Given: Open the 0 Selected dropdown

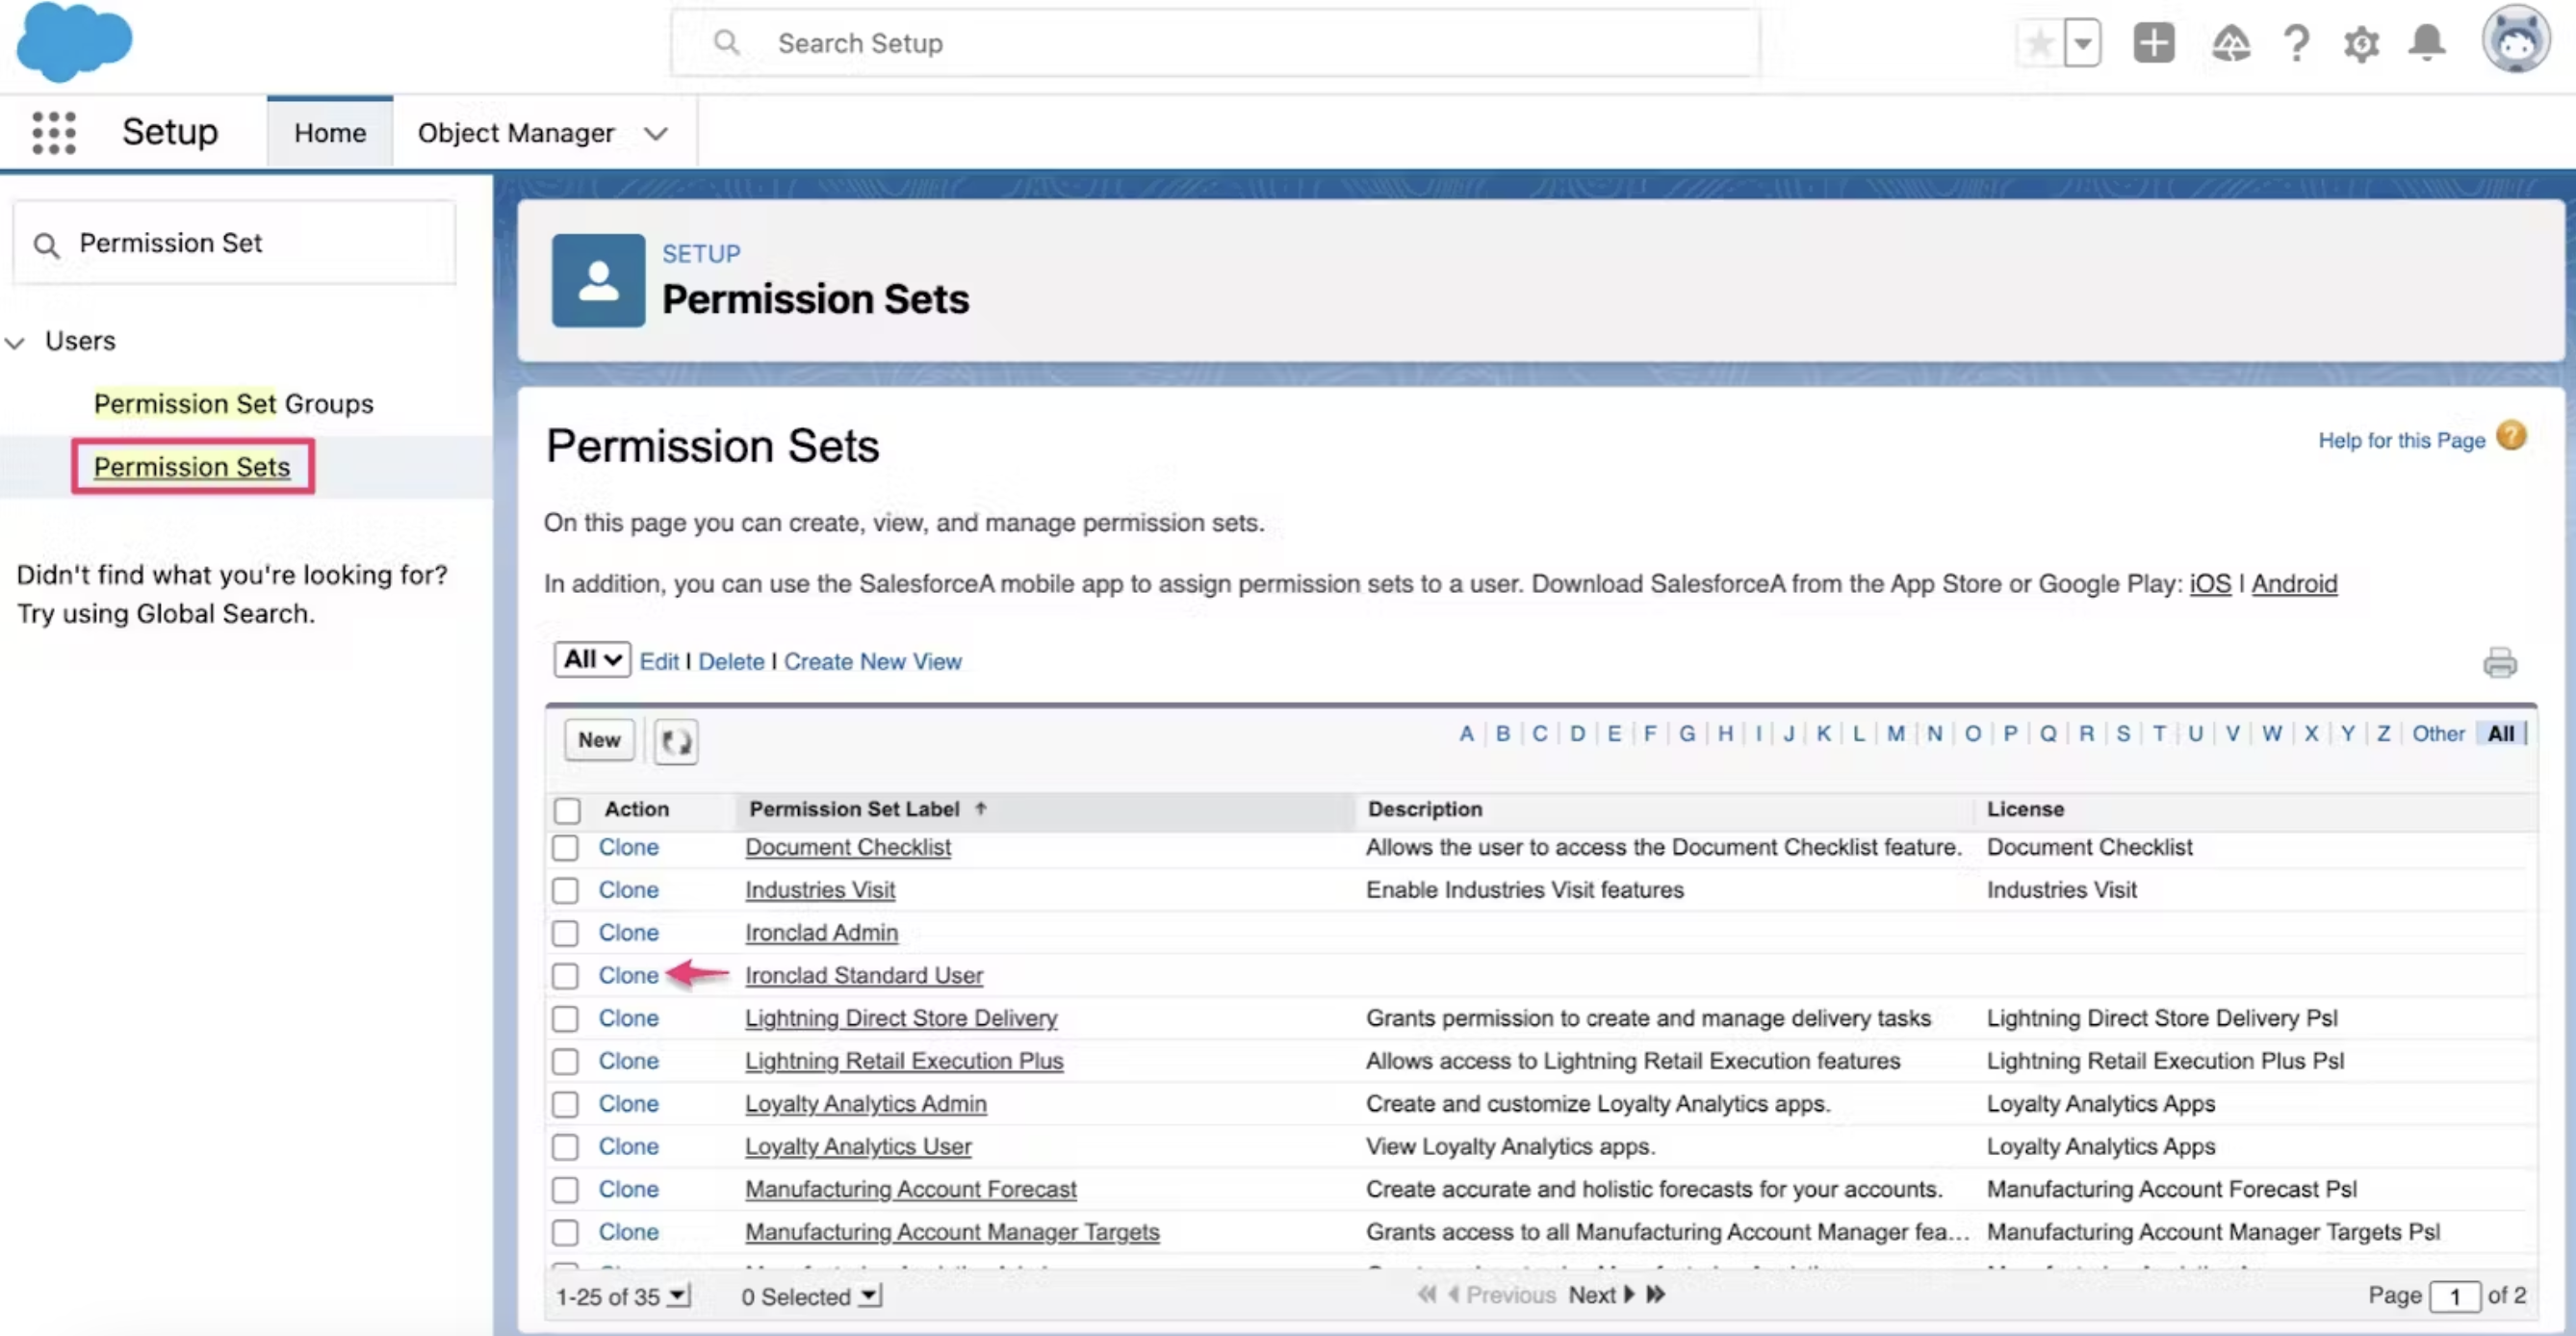Looking at the screenshot, I should [x=870, y=1295].
